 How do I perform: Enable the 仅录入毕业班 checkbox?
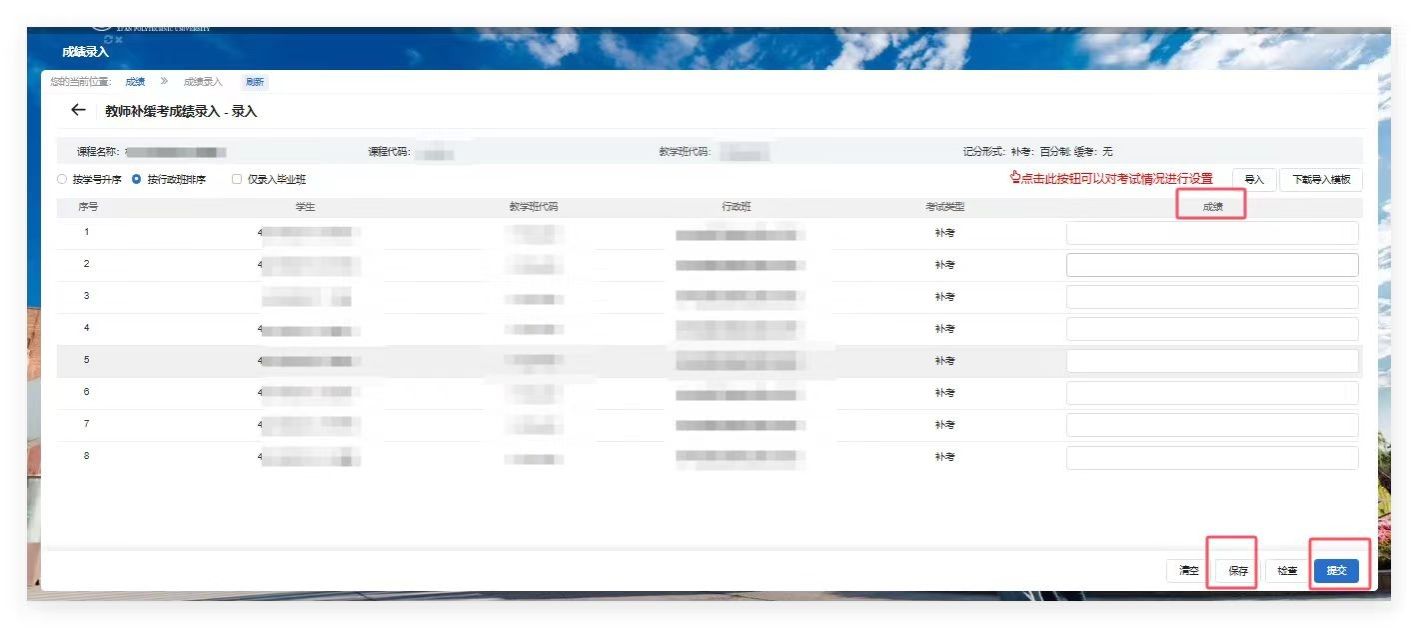point(237,180)
